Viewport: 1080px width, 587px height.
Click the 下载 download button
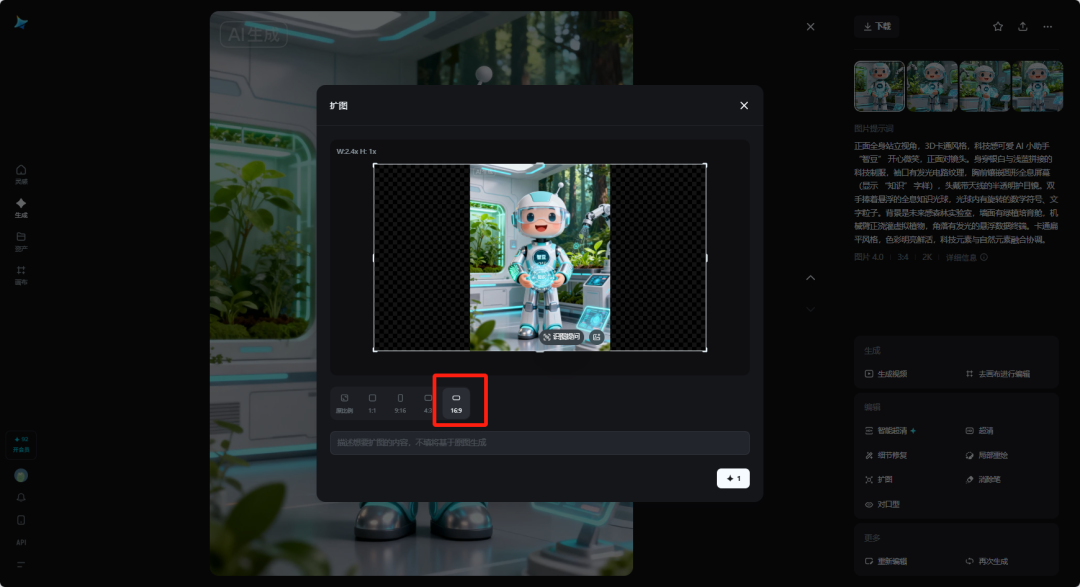click(x=877, y=27)
